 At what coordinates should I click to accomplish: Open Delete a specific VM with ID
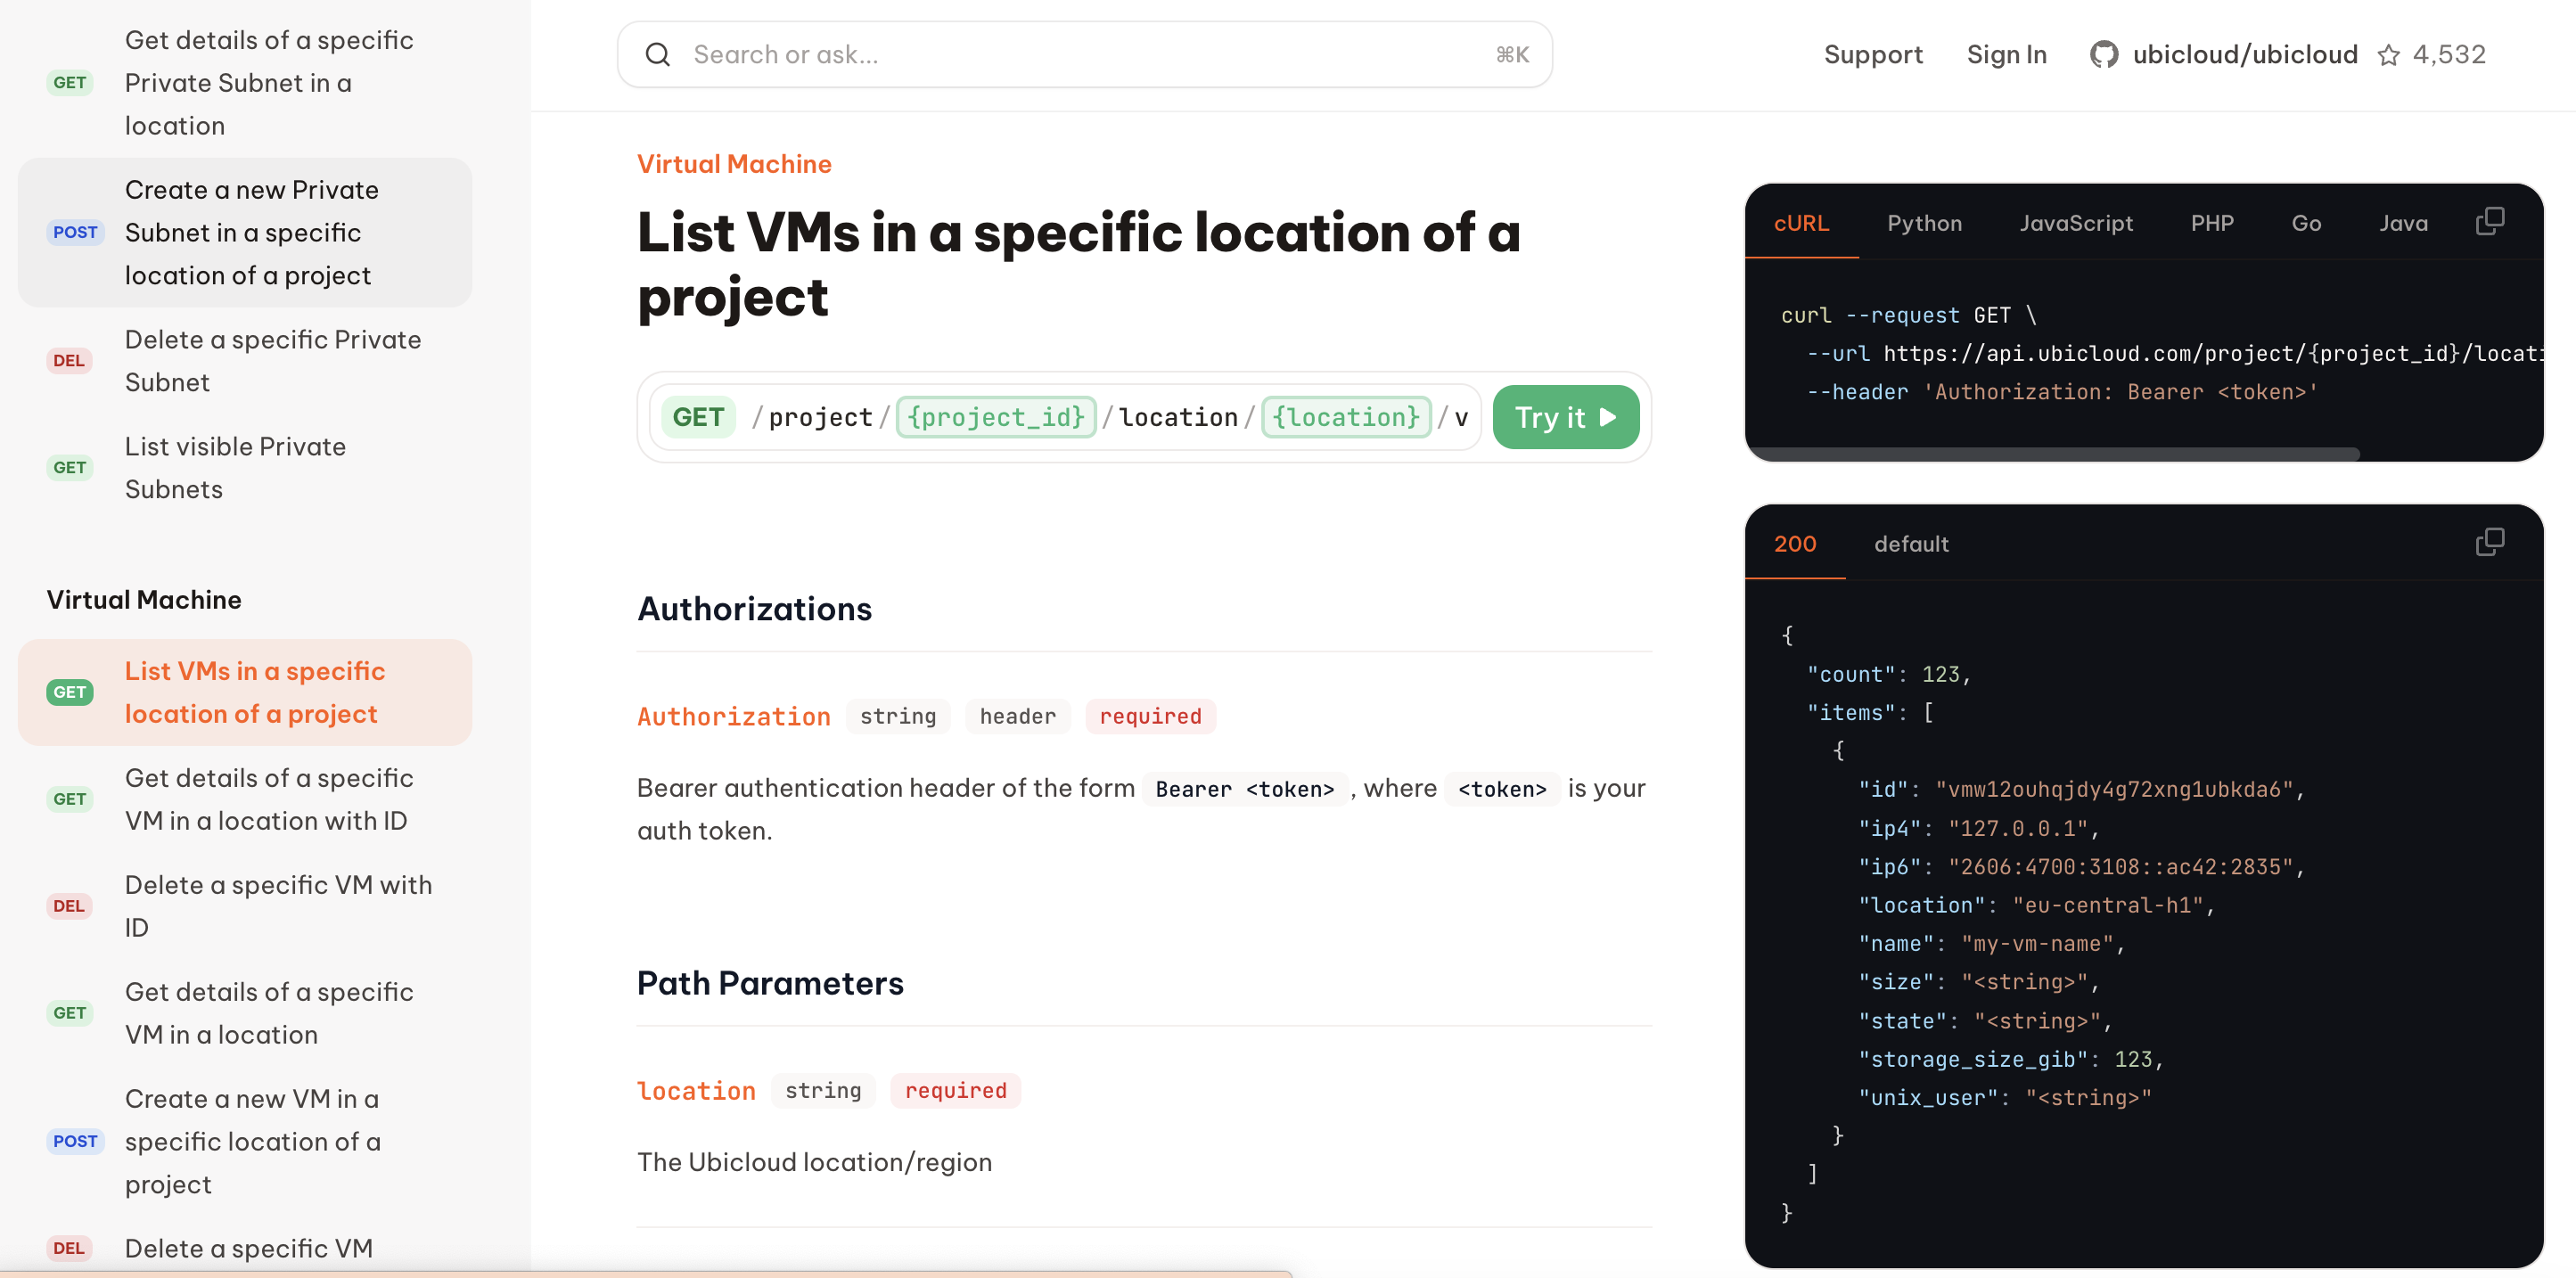click(245, 906)
